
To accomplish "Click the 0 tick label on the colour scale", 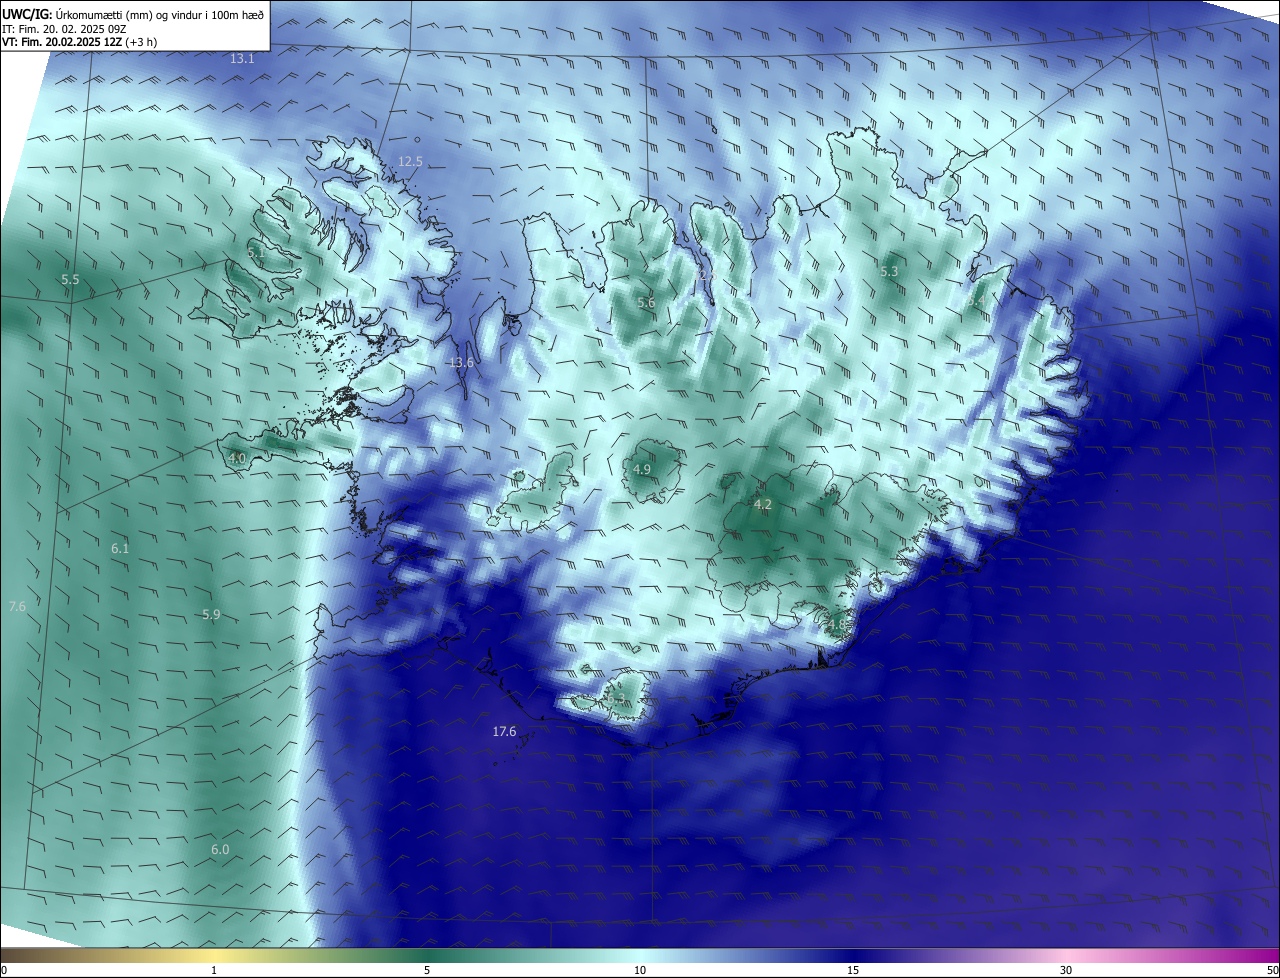I will click(x=4, y=970).
